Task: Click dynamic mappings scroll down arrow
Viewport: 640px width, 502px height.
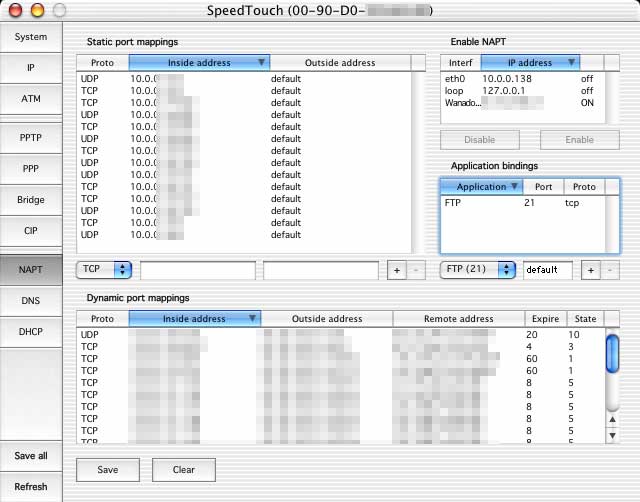Action: (x=612, y=435)
